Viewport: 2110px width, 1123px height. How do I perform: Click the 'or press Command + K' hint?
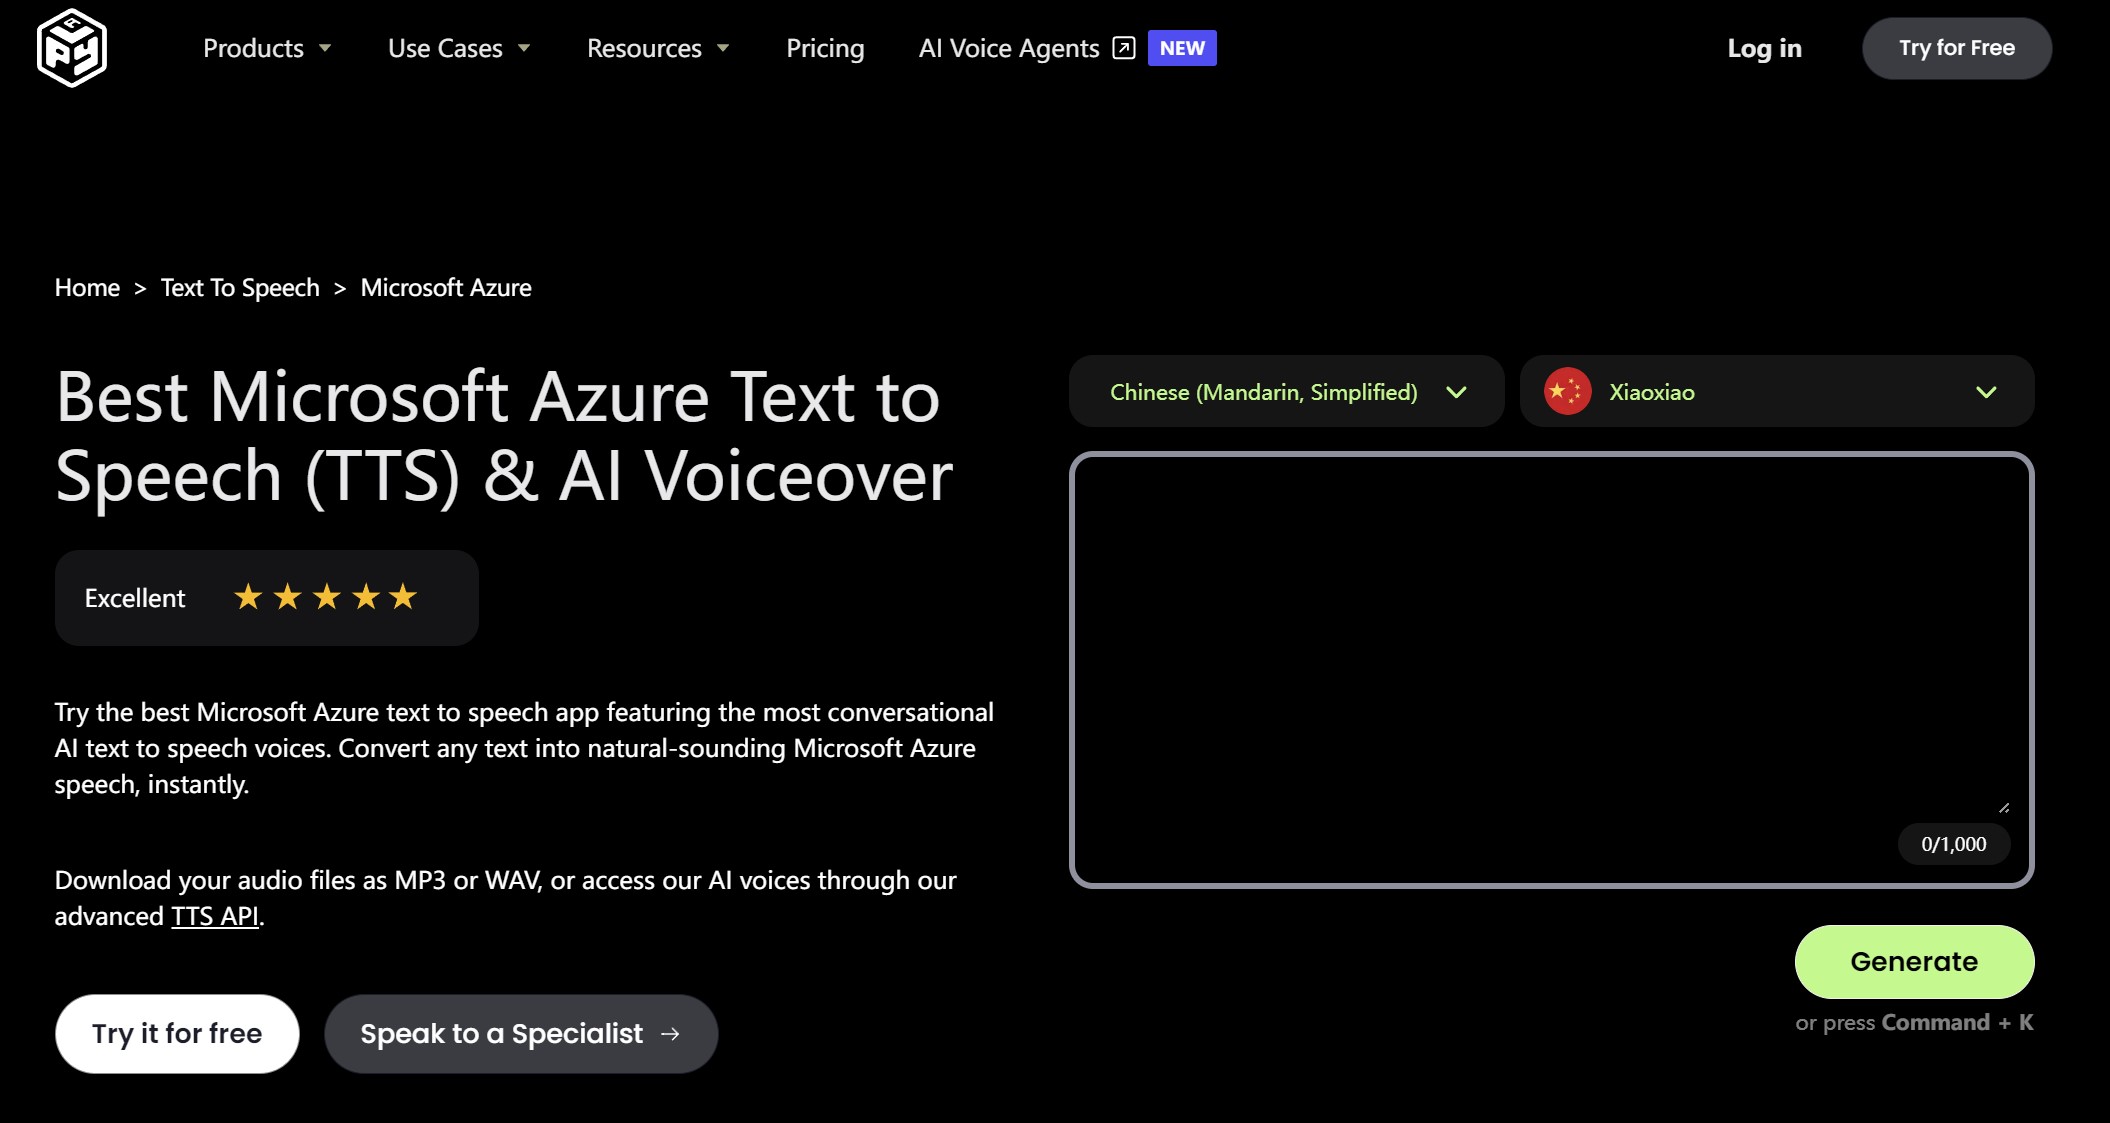1914,1023
